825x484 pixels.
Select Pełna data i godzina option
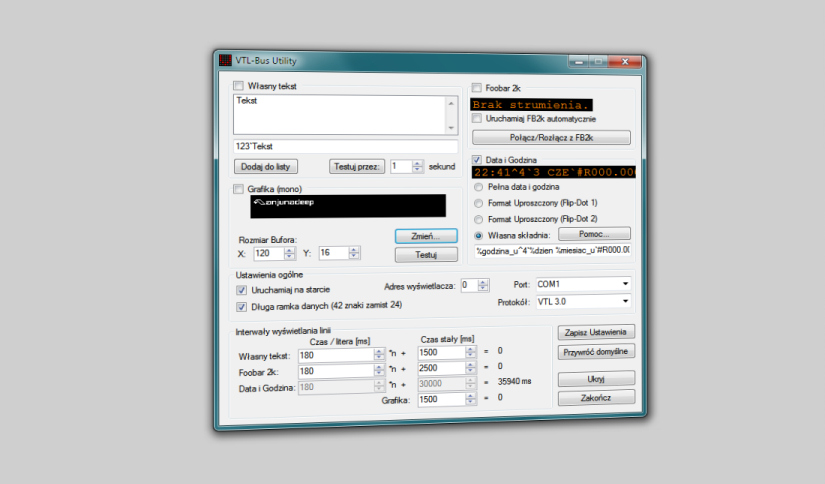[x=478, y=187]
